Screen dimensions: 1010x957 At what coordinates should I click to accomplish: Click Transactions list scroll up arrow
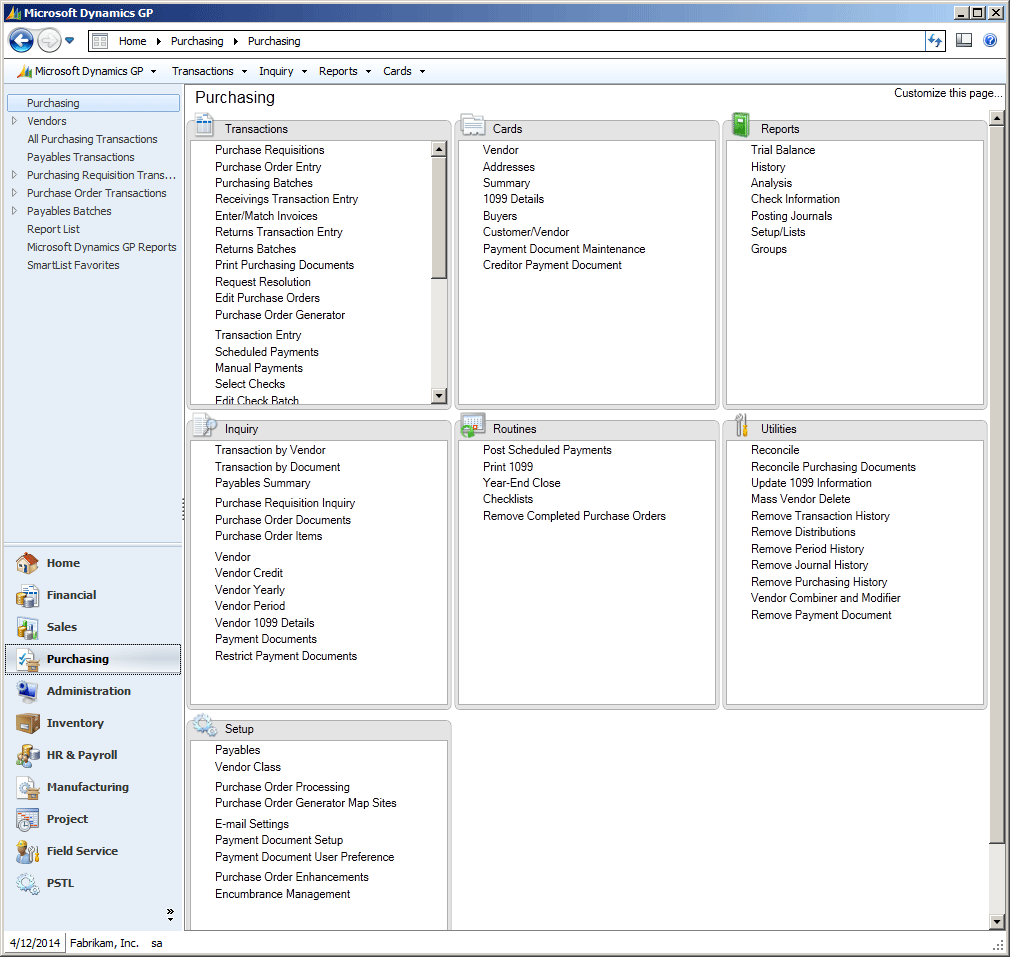[439, 149]
